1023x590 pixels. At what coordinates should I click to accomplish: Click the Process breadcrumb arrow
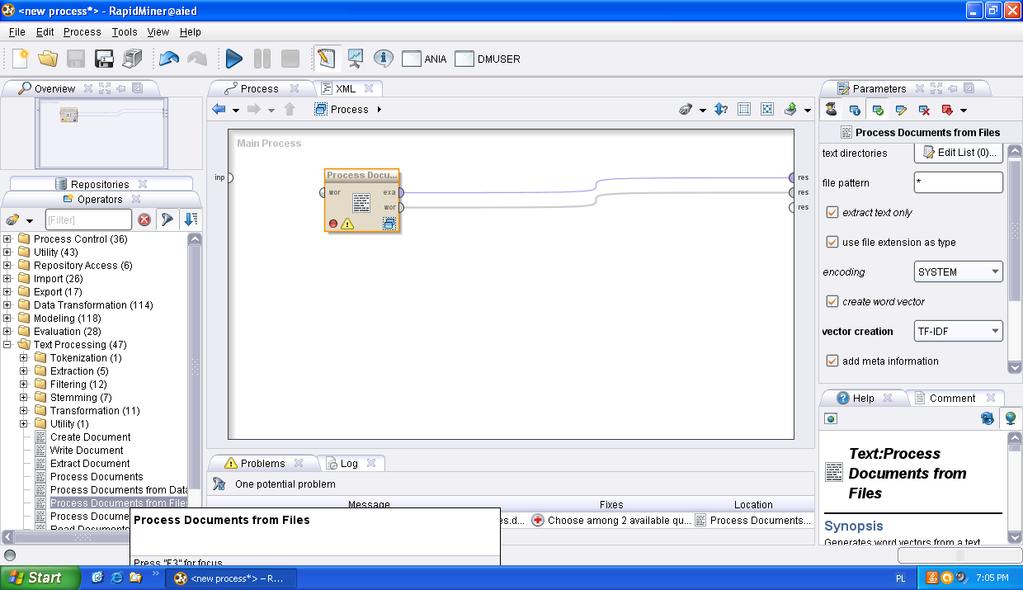379,109
